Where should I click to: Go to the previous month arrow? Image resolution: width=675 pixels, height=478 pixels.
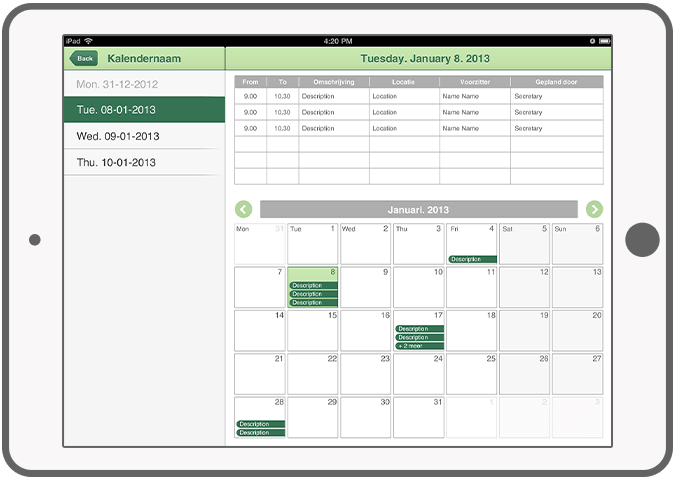243,209
